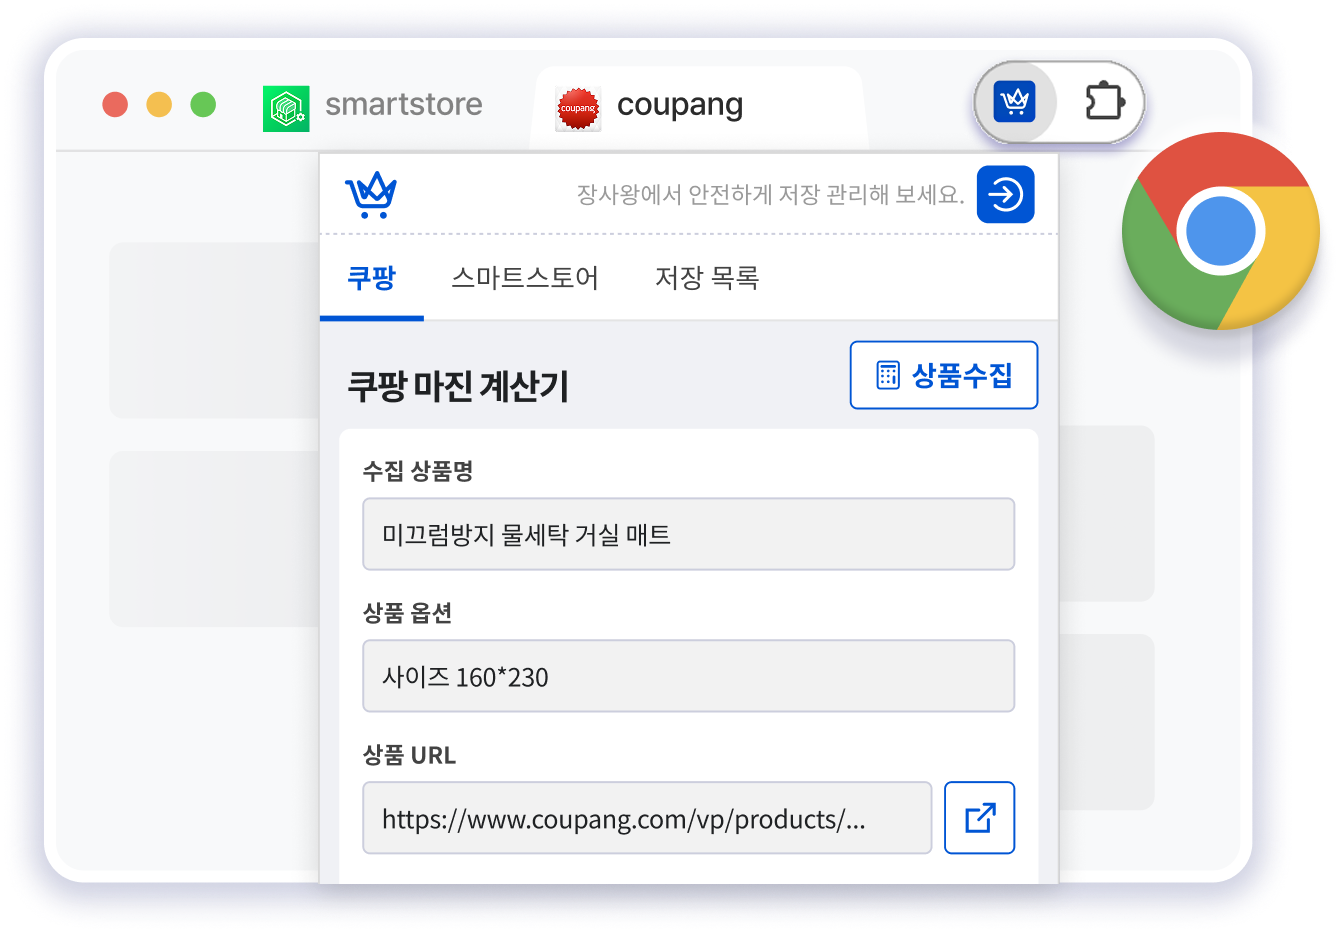Click the 장사왕 logo in popup header

click(371, 195)
